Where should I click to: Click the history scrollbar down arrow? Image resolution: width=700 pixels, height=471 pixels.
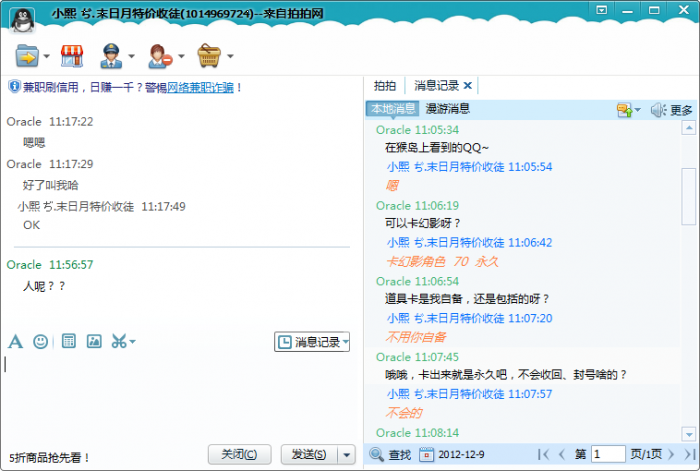point(689,433)
